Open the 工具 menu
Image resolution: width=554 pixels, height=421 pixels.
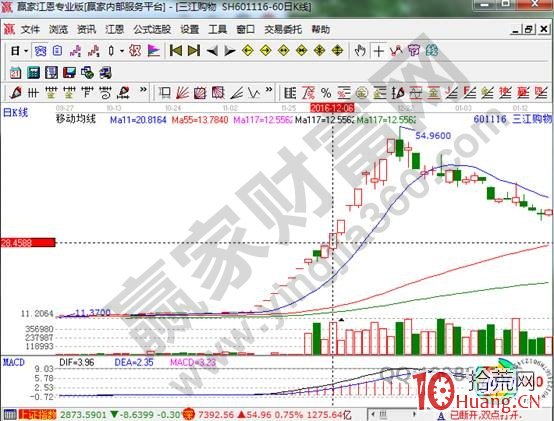[217, 30]
